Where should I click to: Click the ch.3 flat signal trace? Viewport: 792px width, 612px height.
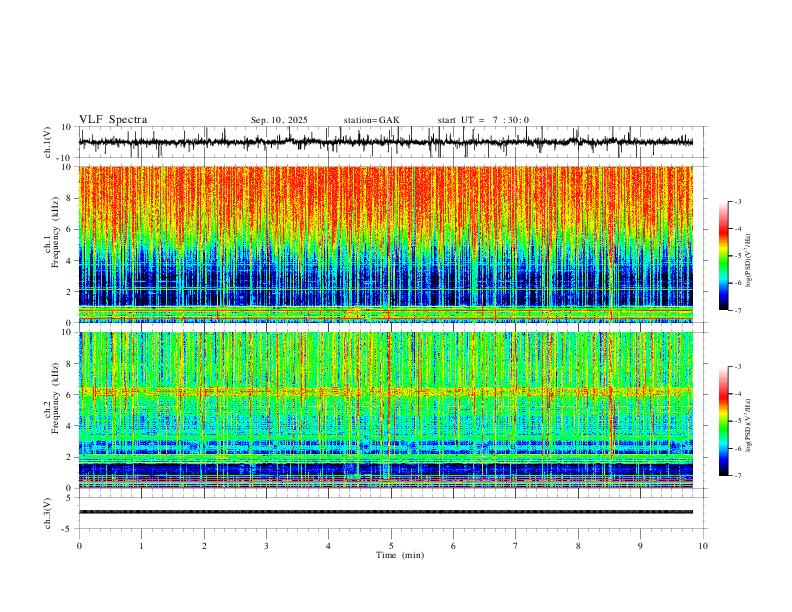click(386, 512)
